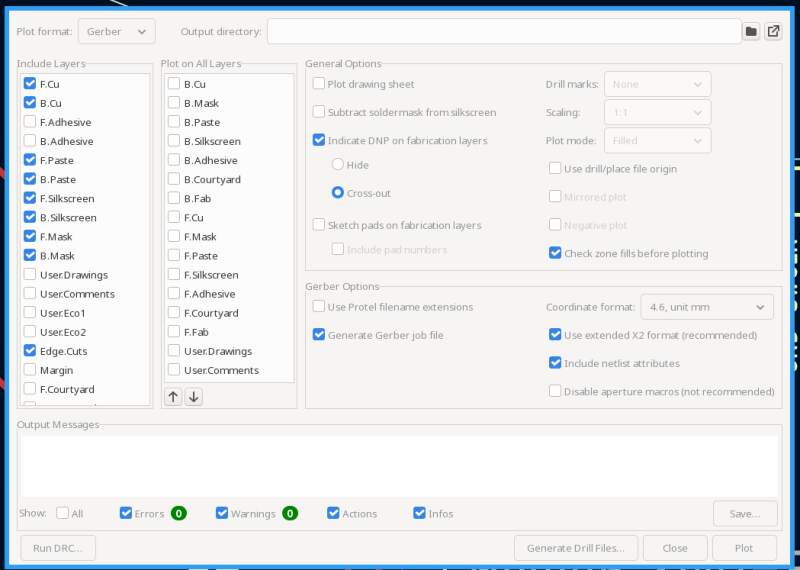The width and height of the screenshot is (800, 570).
Task: Check B.Cu in Plot on All Layers
Action: click(x=174, y=84)
